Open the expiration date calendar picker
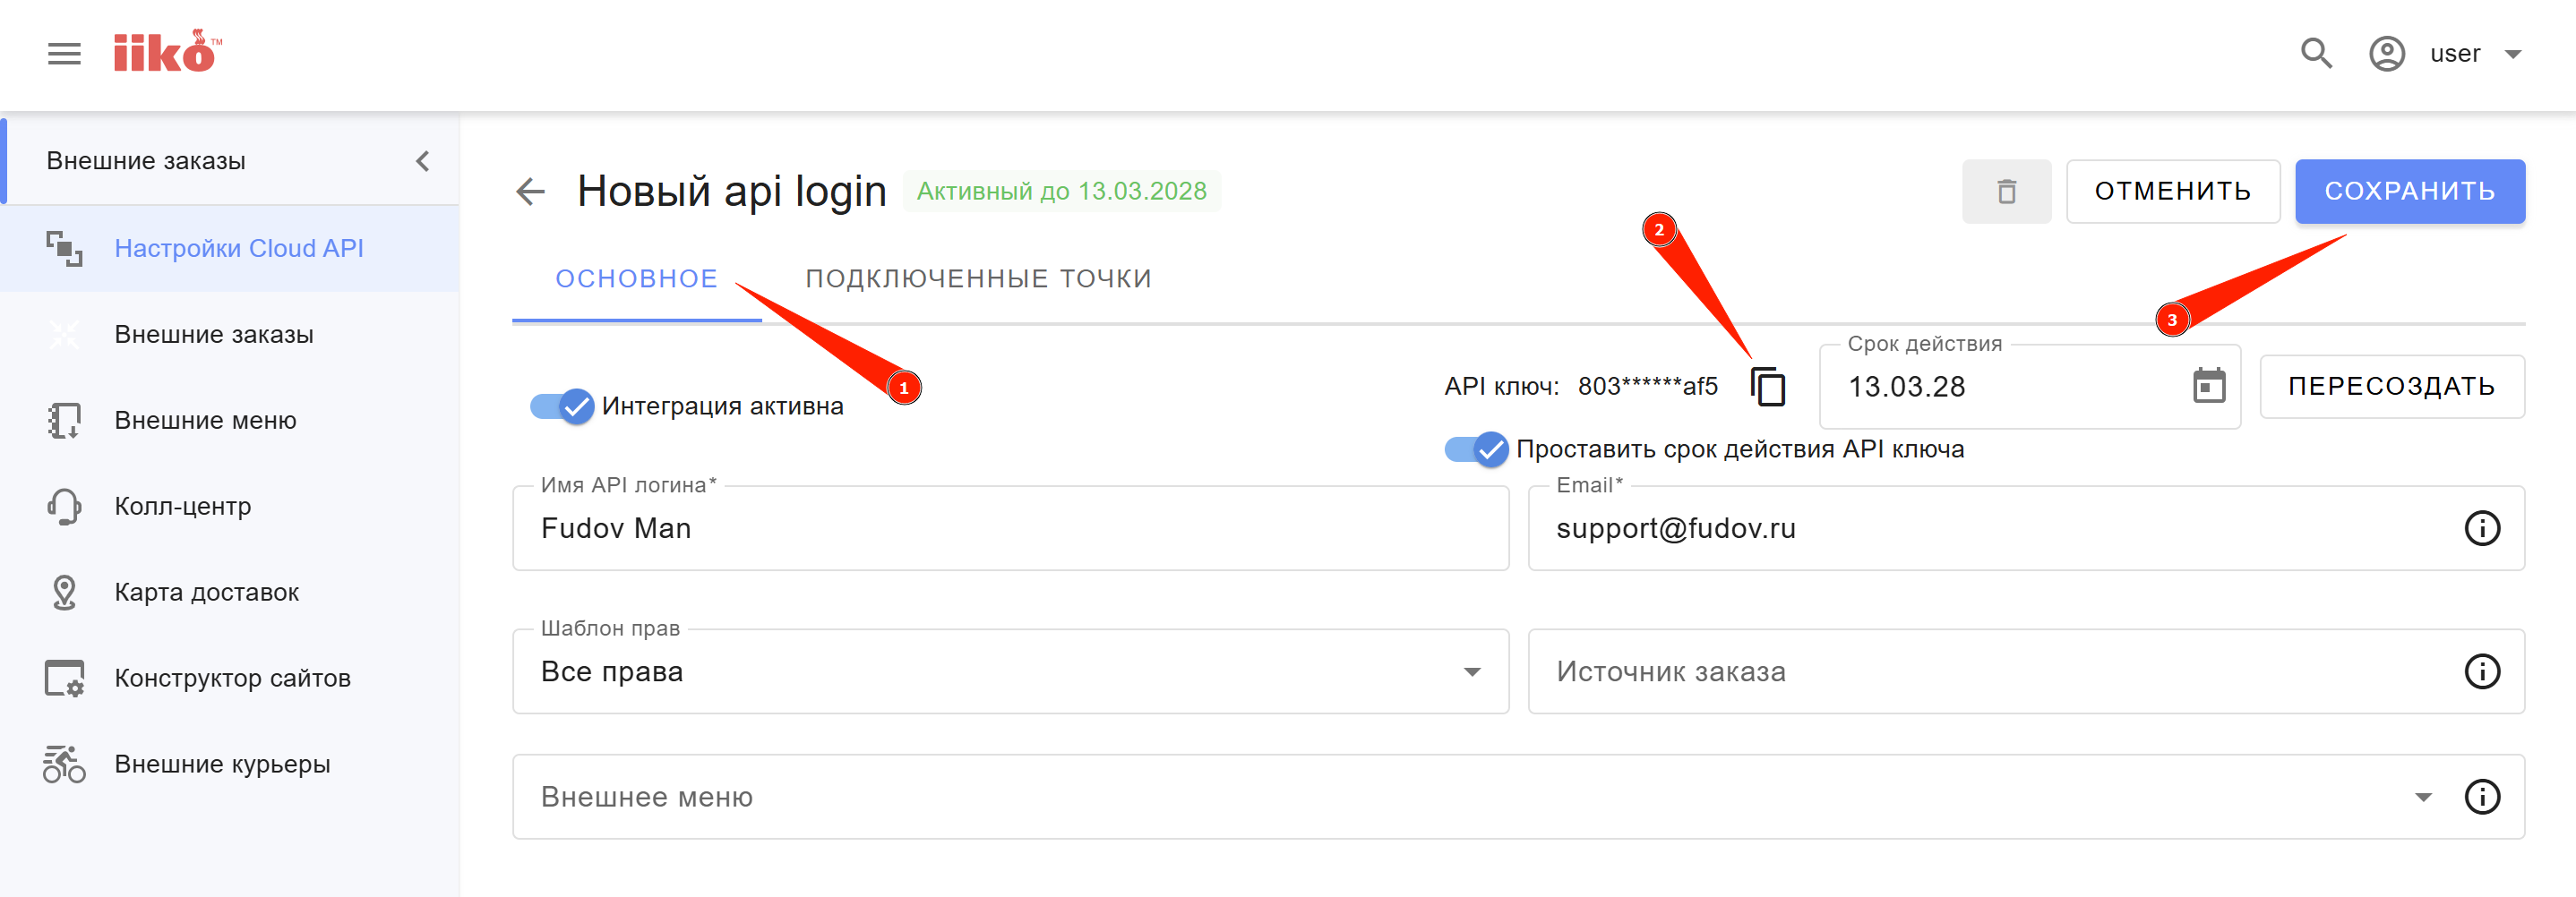This screenshot has width=2576, height=897. pos(2208,387)
